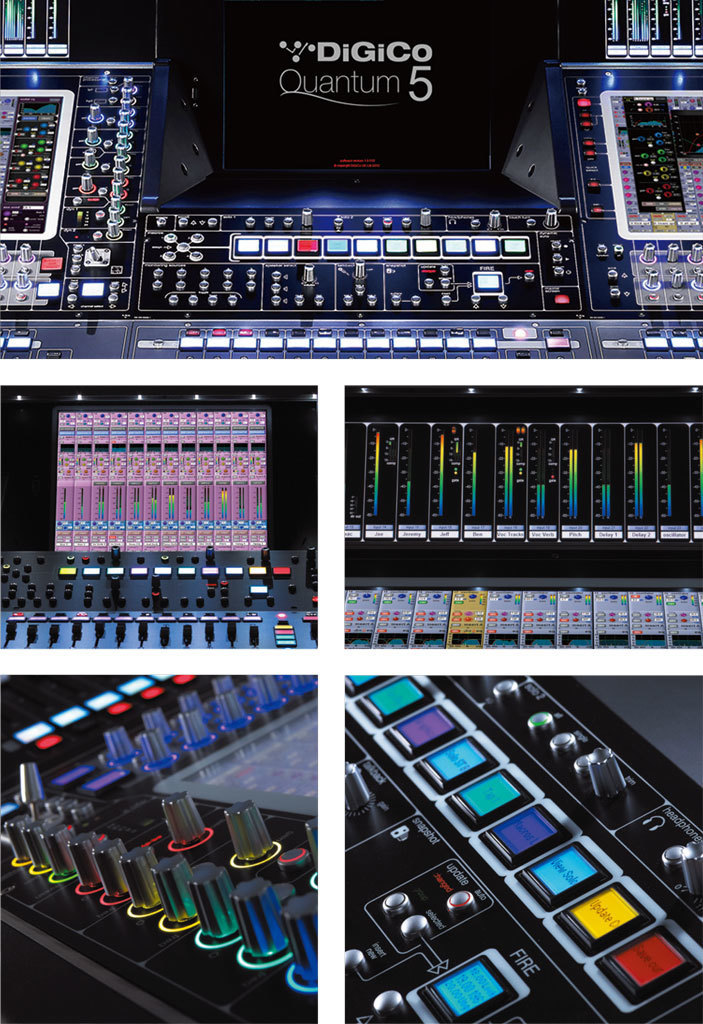
Task: Tap the pink channel-strip touchscreen in middle-left photo
Action: (162, 479)
